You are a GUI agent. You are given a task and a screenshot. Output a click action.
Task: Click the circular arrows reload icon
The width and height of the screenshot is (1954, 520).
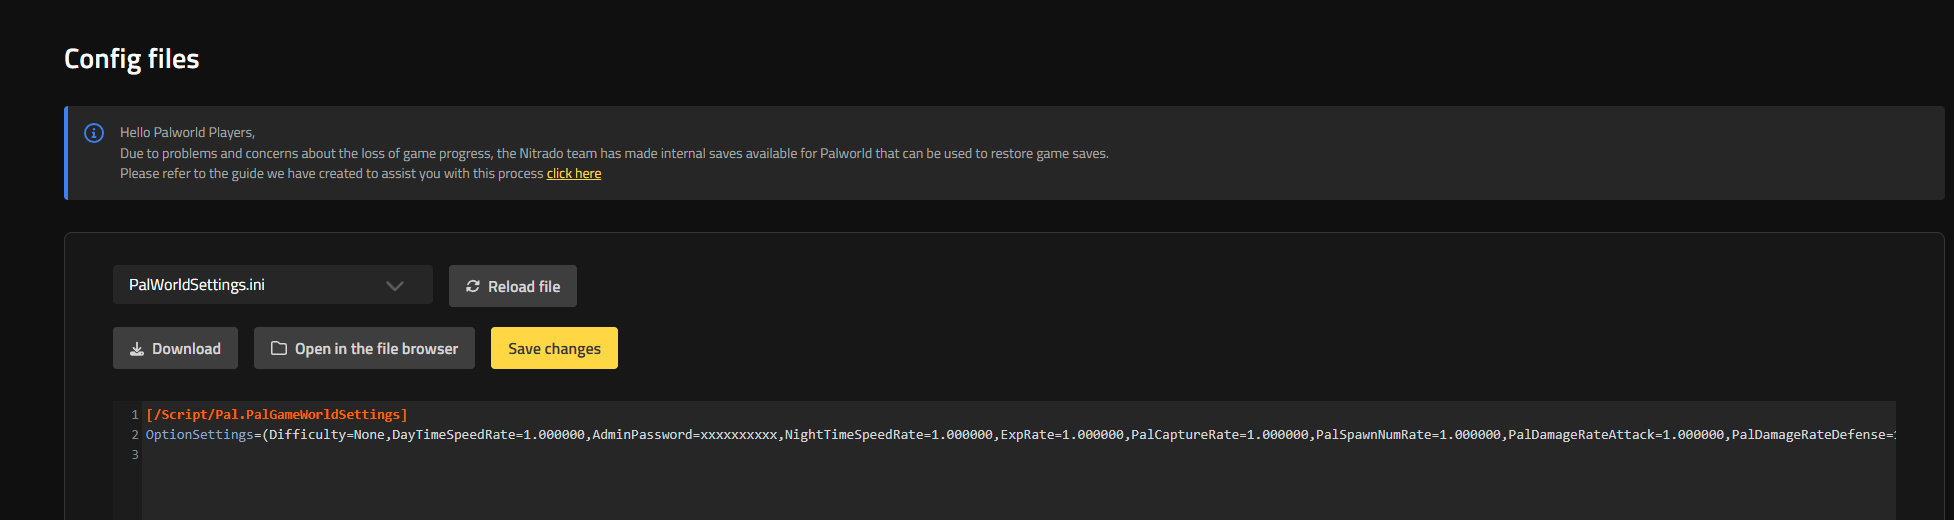pos(473,286)
